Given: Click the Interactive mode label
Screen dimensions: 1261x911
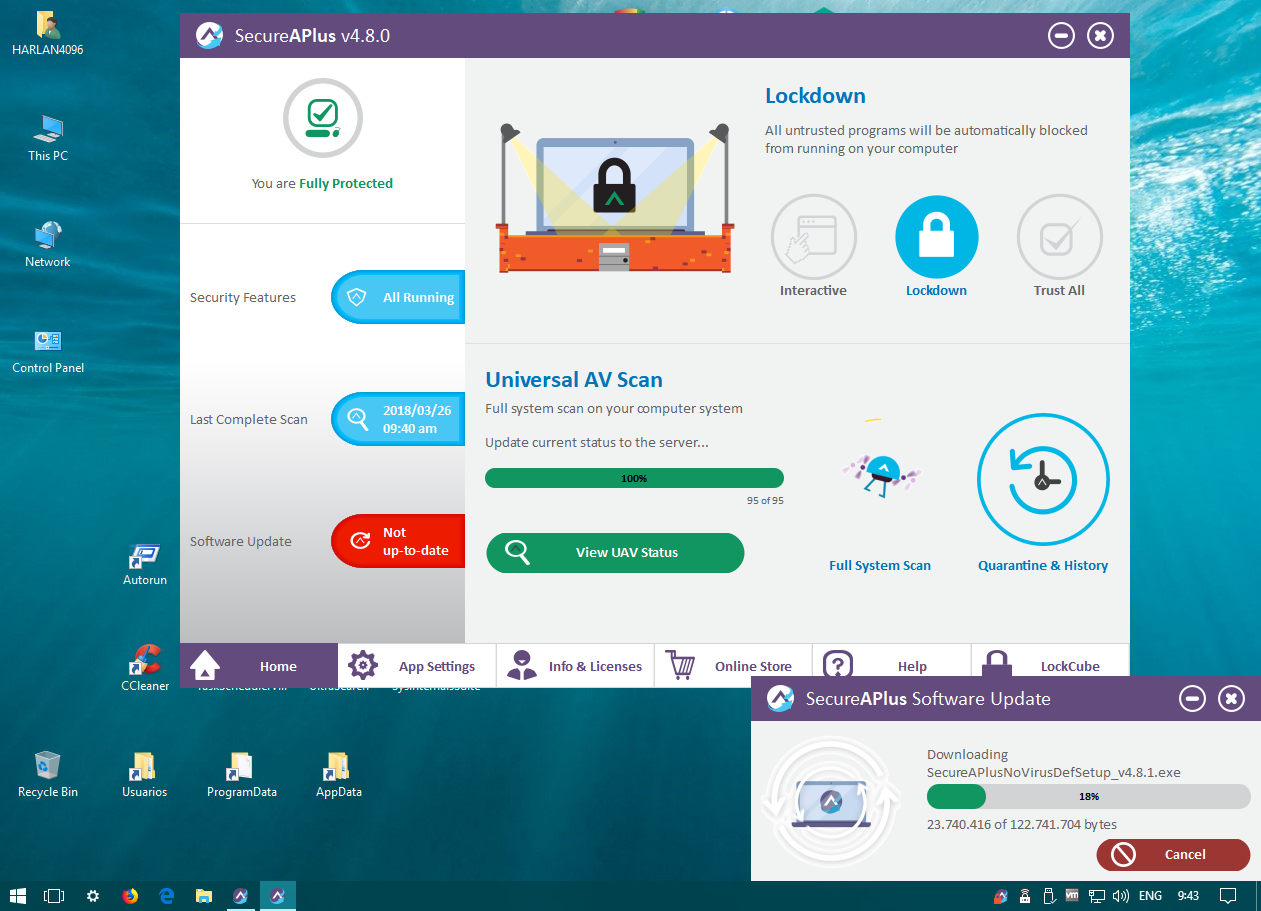Looking at the screenshot, I should click(x=813, y=291).
